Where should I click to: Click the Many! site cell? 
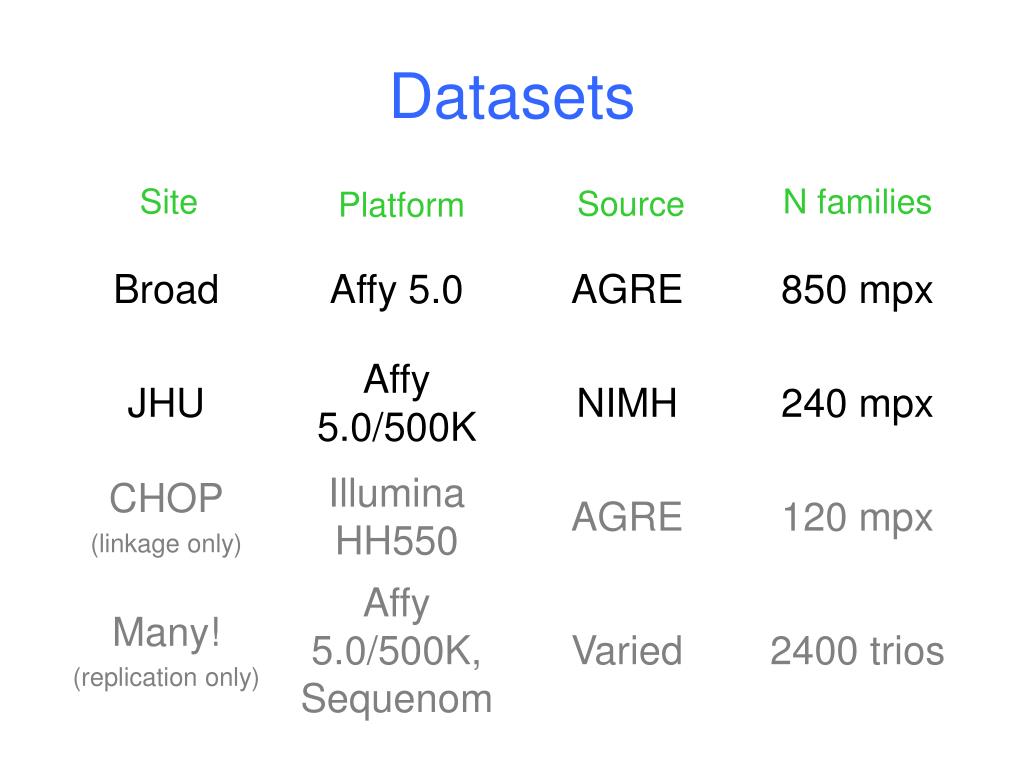coord(166,633)
